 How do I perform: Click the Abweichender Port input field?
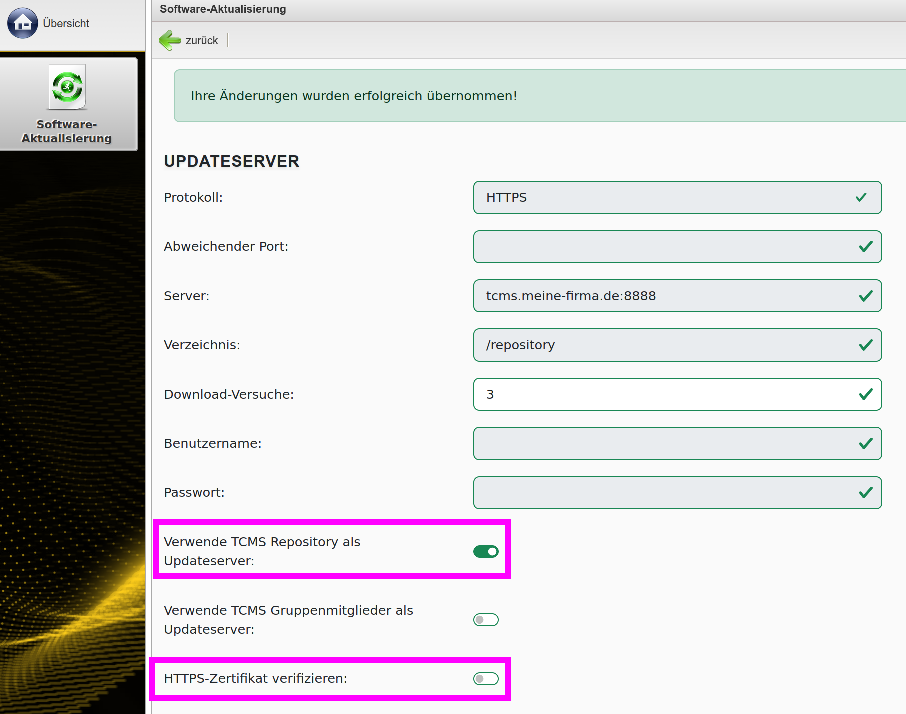pyautogui.click(x=677, y=247)
